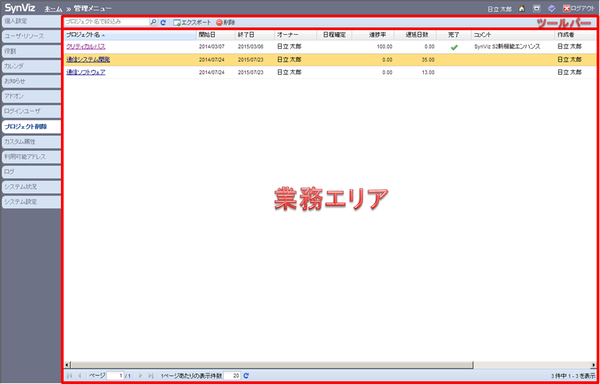Open the 通信ソフトウェア project link

85,72
